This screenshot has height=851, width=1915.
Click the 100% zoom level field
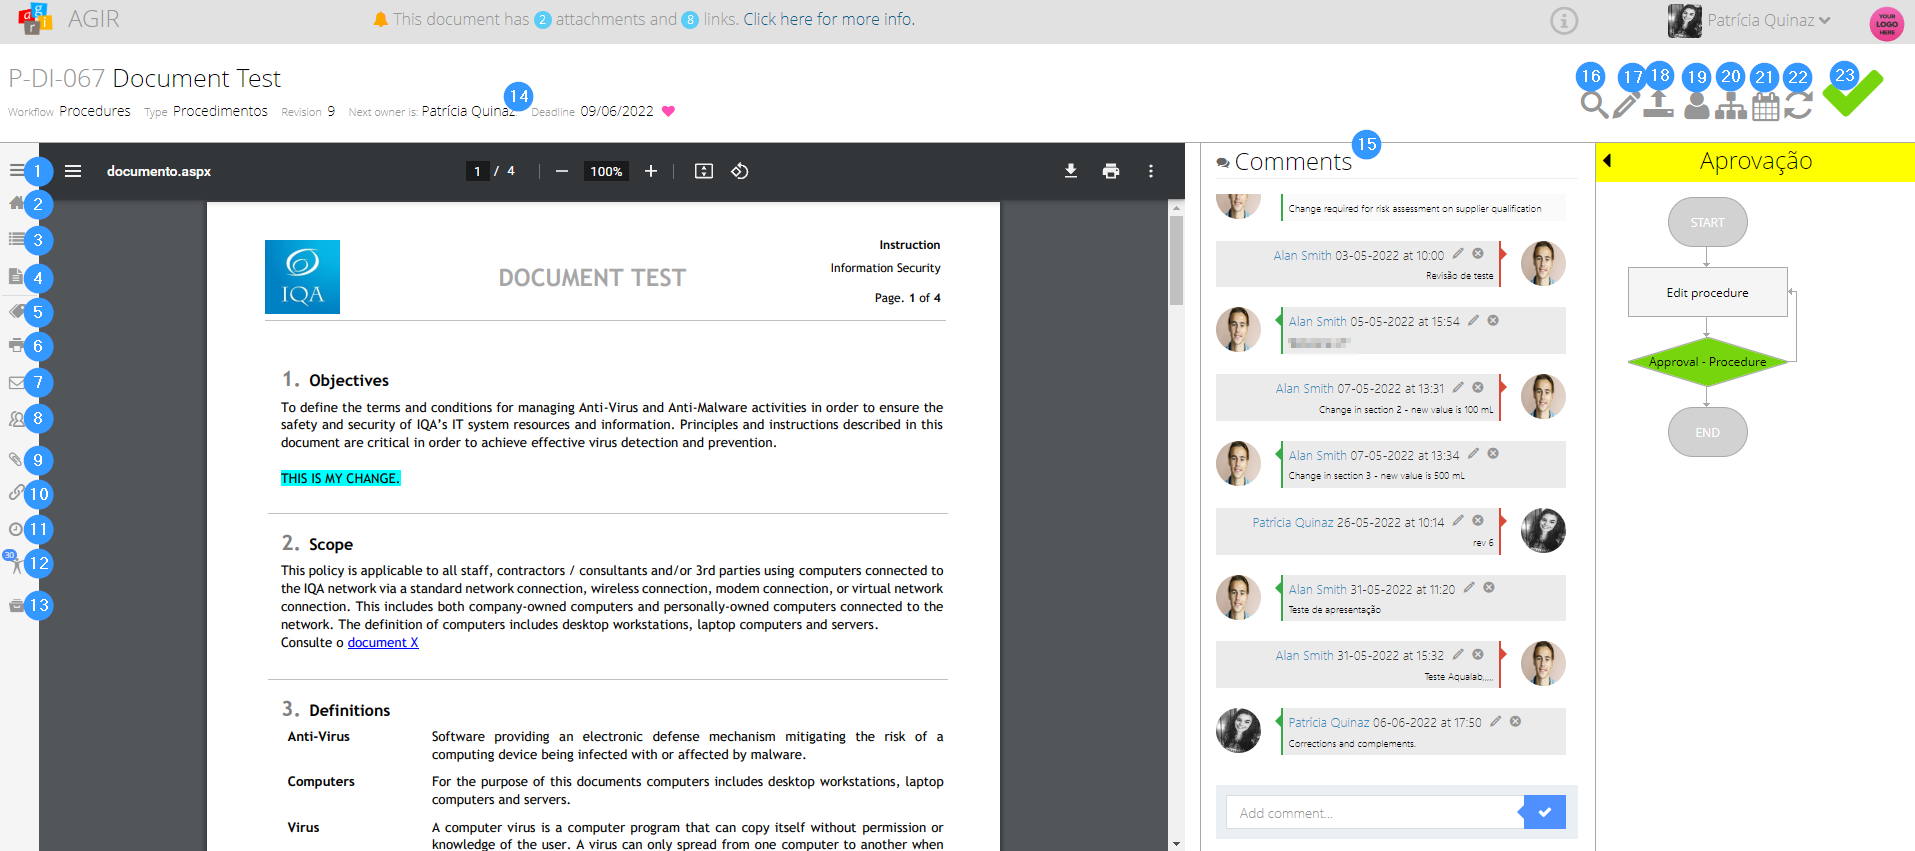606,171
